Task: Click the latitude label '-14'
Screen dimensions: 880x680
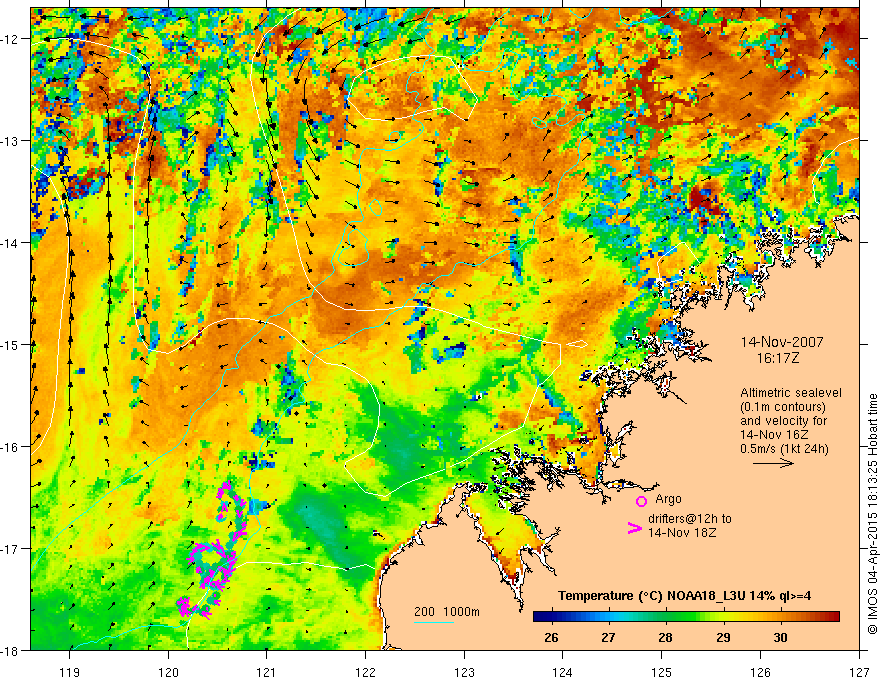Action: 12,243
